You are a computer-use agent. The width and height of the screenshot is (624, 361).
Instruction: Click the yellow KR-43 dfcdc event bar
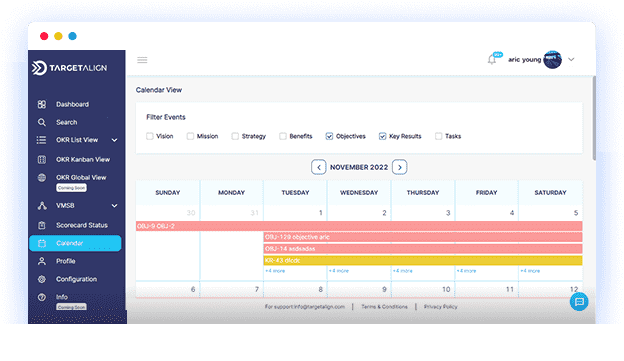423,260
